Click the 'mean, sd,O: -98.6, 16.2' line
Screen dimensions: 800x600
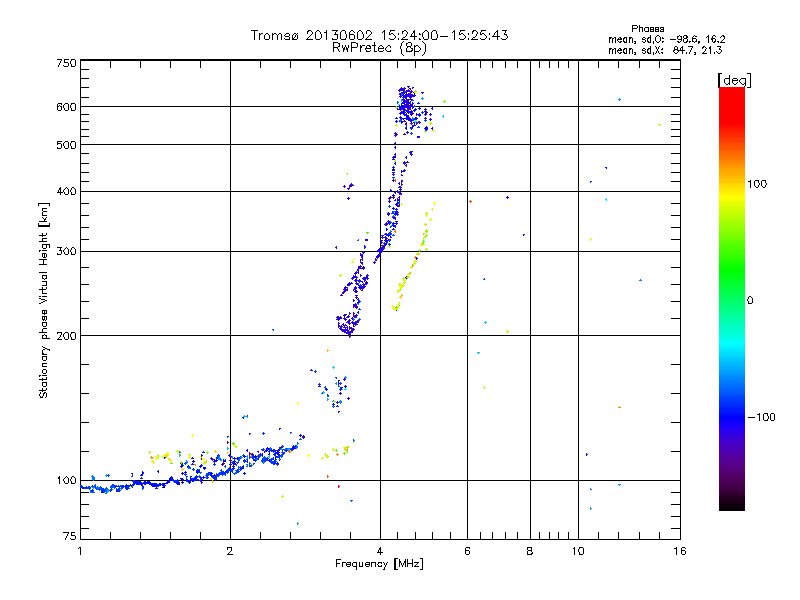pos(666,39)
